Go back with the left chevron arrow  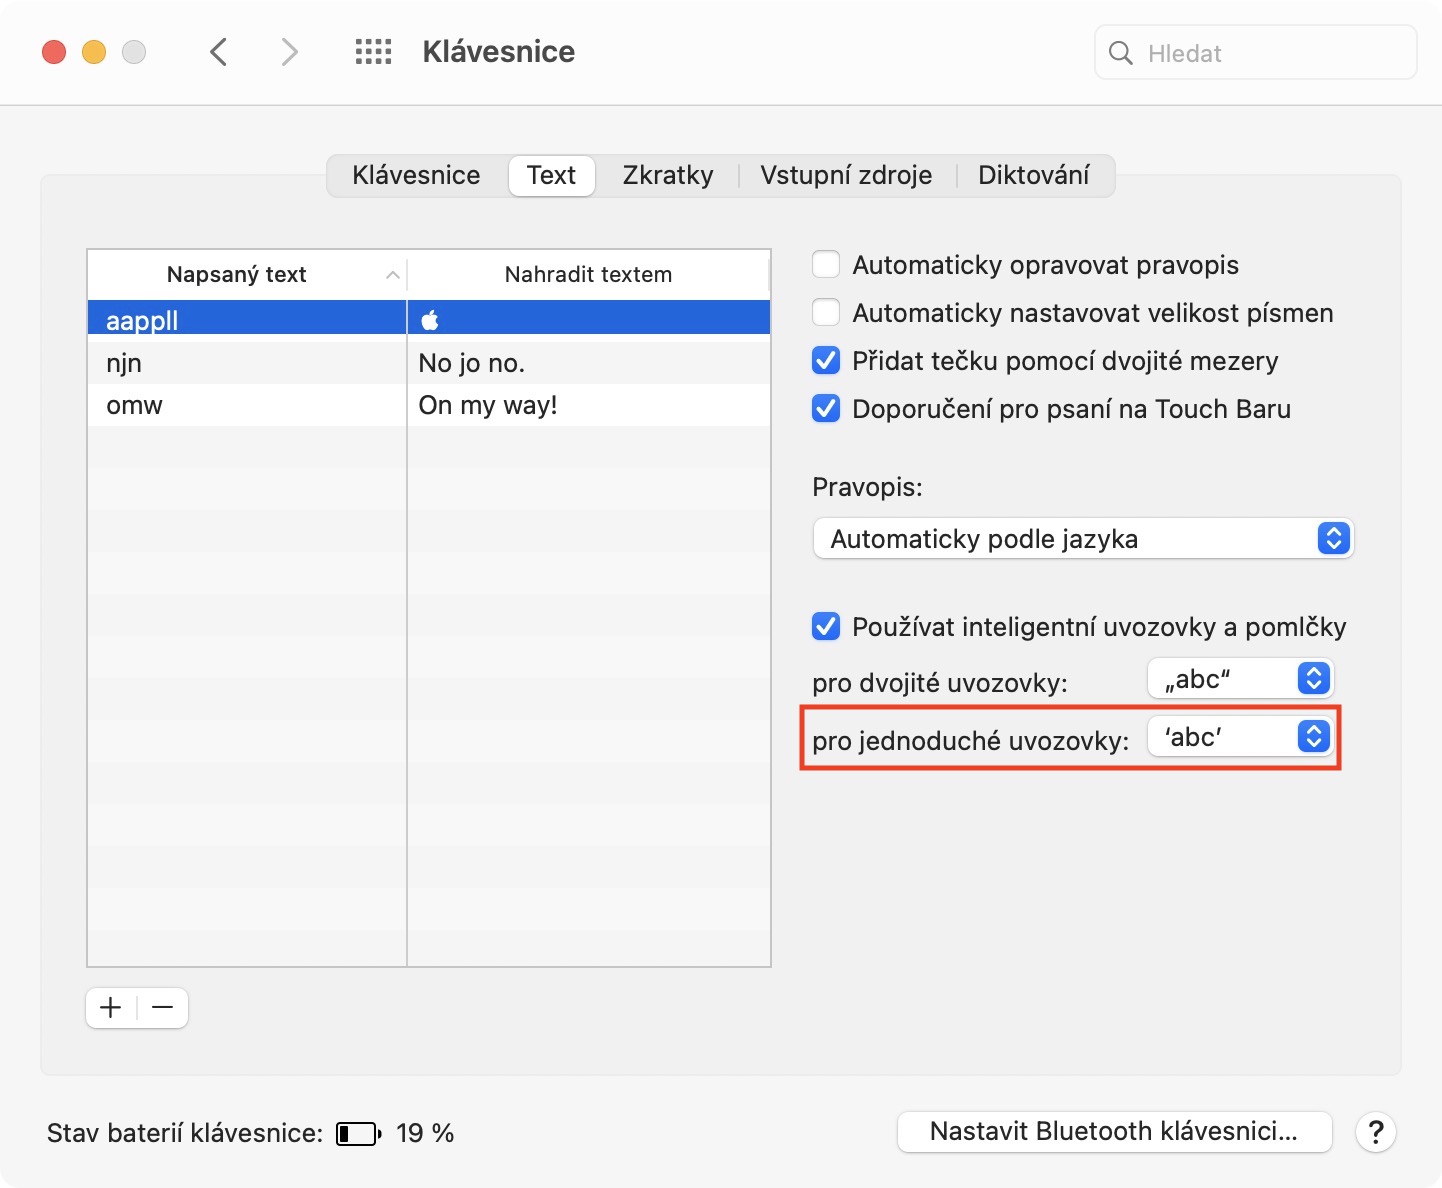(x=219, y=52)
